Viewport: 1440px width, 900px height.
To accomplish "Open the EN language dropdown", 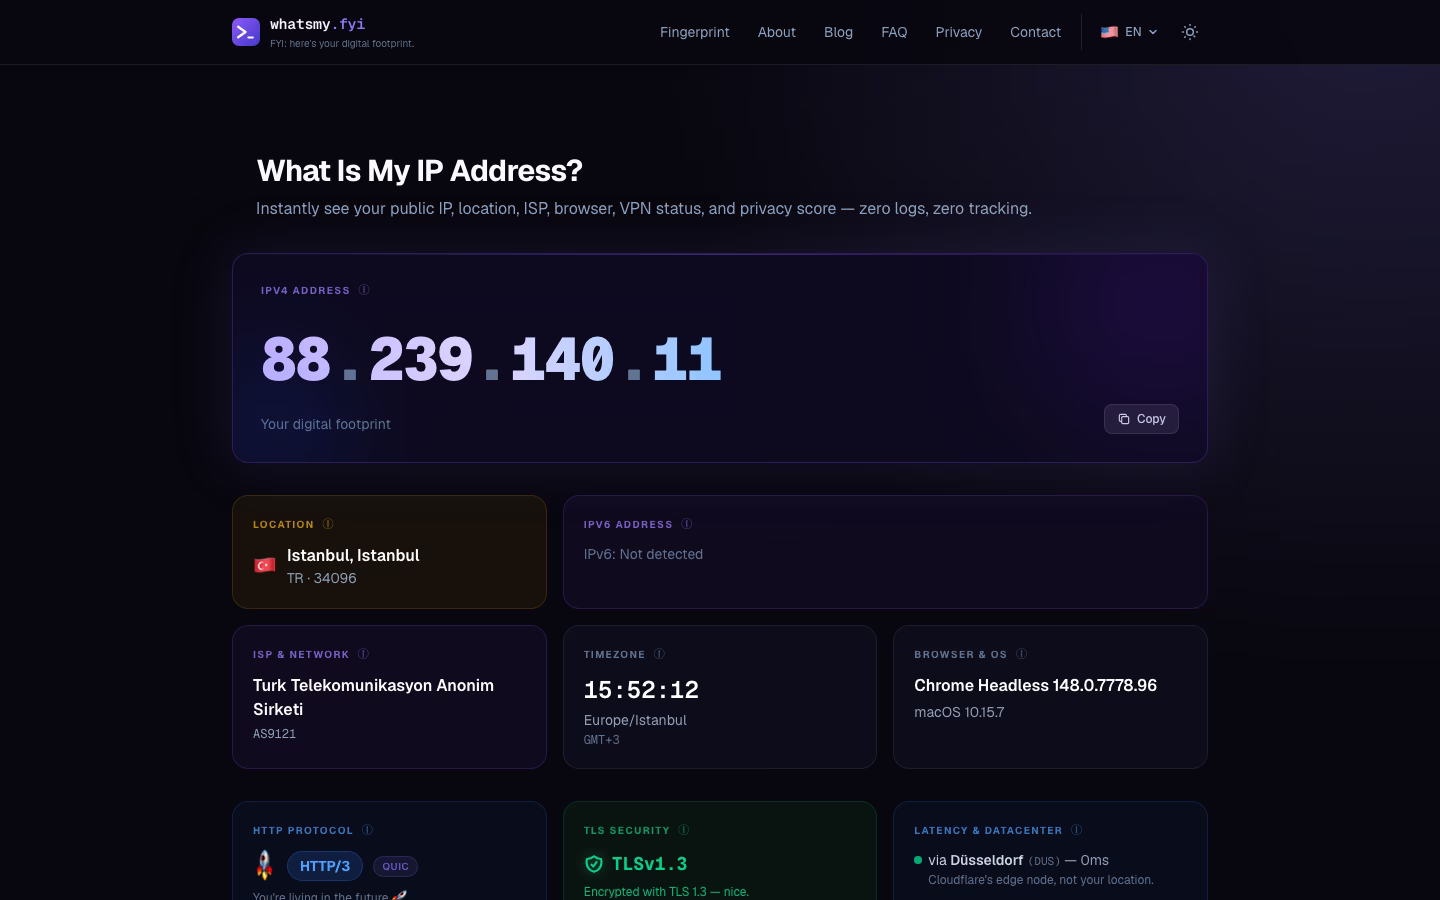I will click(1129, 32).
